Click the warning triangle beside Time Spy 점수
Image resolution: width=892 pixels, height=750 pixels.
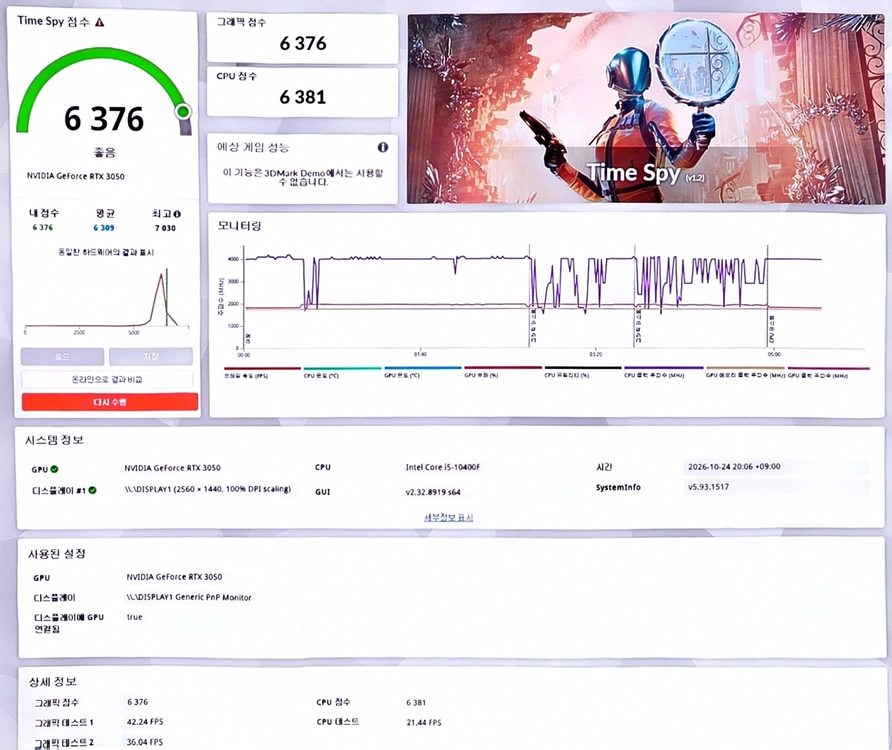click(100, 22)
